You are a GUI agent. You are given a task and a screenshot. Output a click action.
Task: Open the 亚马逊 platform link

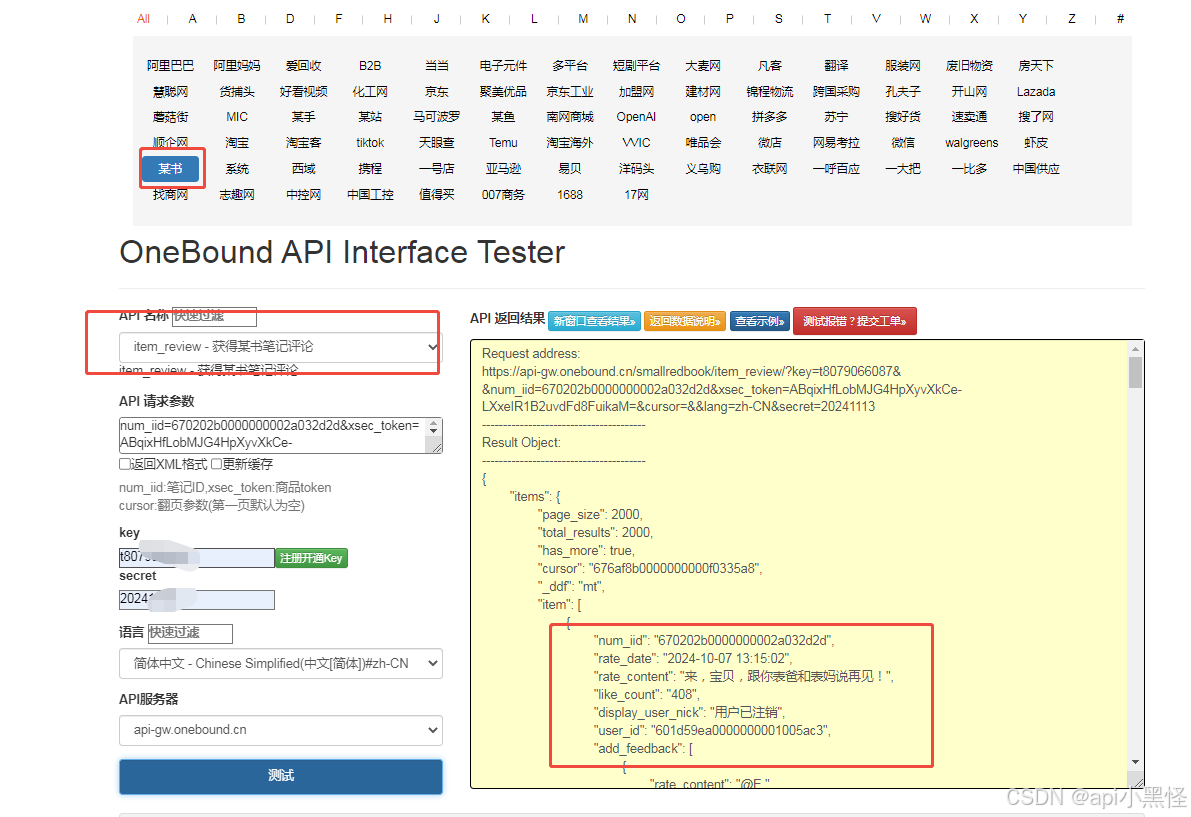[503, 169]
